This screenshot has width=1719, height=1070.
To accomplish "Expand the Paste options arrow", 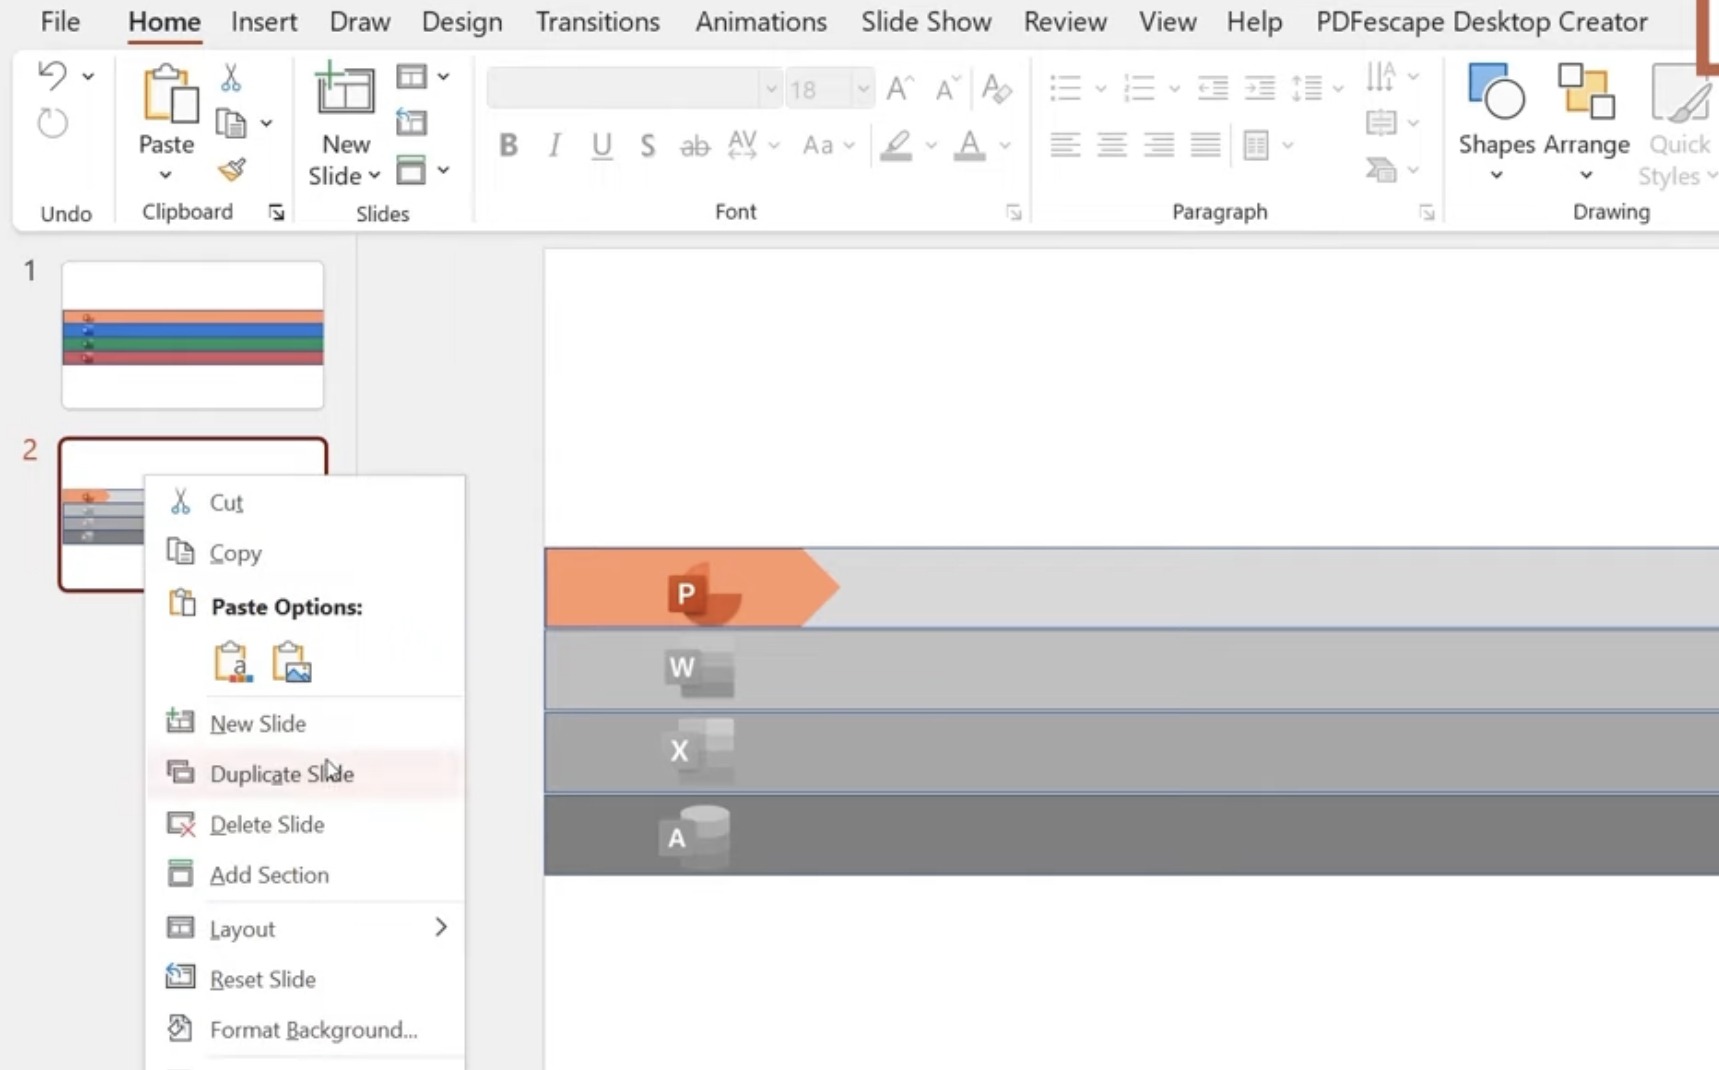I will click(x=166, y=176).
